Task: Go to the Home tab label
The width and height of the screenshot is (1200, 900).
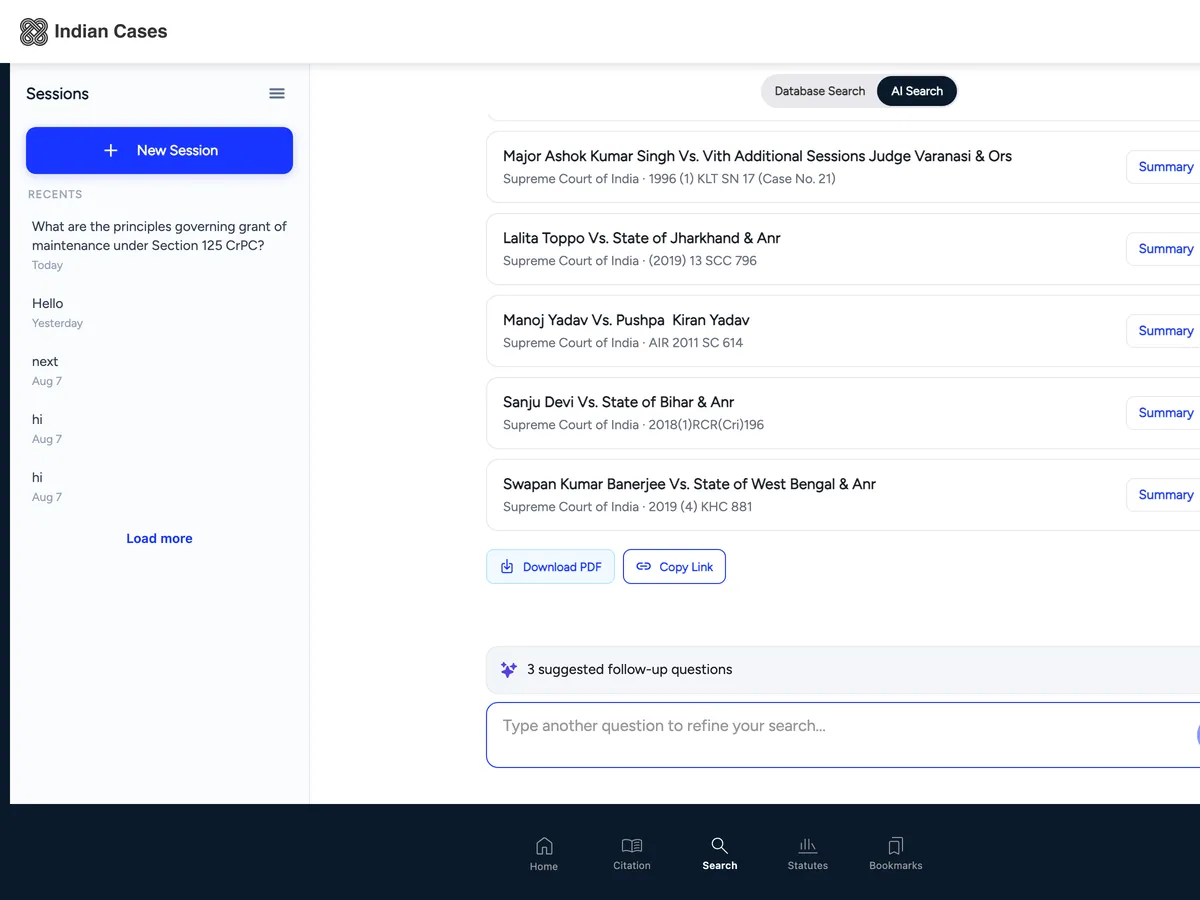Action: click(x=544, y=866)
